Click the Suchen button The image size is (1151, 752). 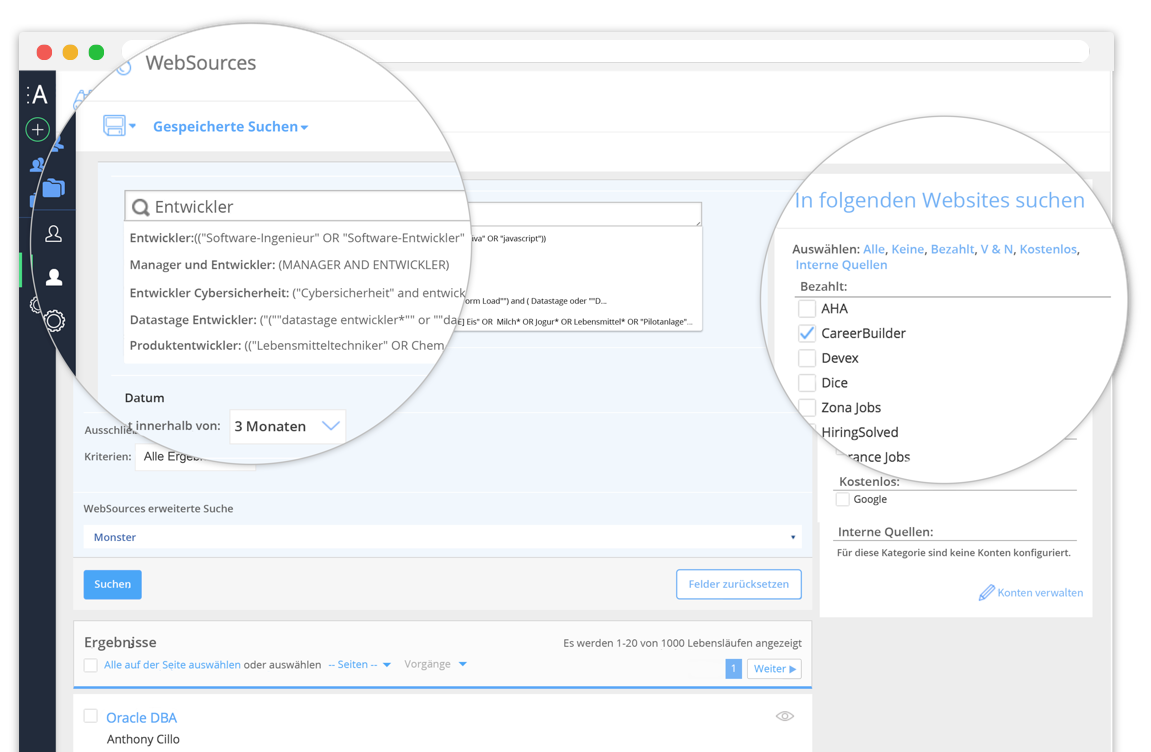point(112,585)
